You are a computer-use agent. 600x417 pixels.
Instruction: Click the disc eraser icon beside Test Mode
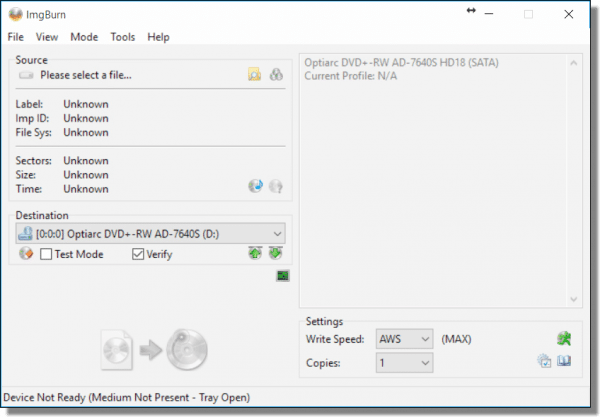26,253
